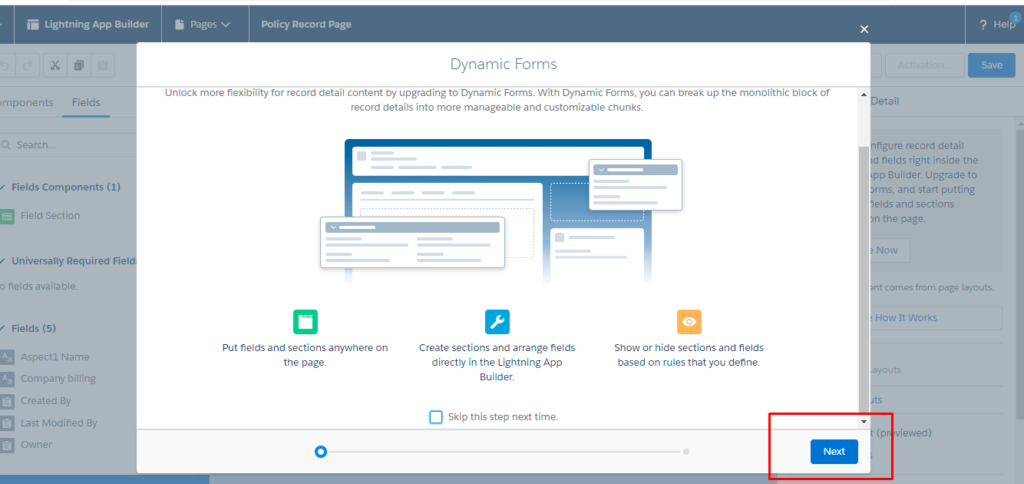Check the Skip this step next time box

point(436,417)
